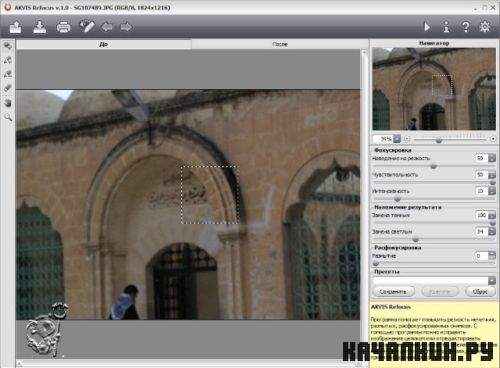This screenshot has width=500, height=368.
Task: Click the Размытие spinner arrows
Action: (x=492, y=256)
